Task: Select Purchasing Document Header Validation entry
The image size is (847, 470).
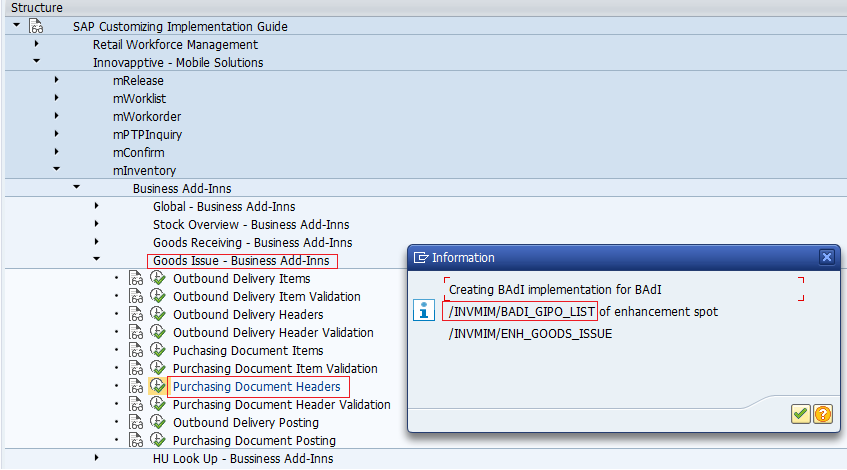Action: (x=281, y=405)
